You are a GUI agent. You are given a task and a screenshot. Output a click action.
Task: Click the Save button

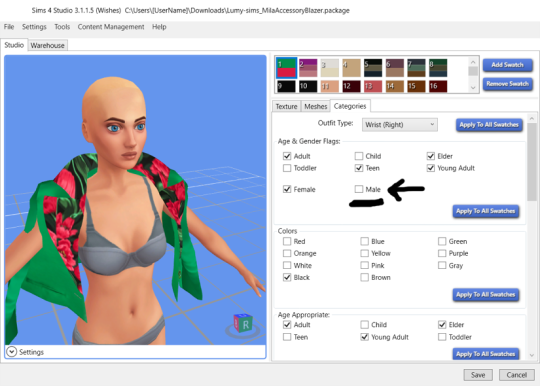pyautogui.click(x=478, y=375)
